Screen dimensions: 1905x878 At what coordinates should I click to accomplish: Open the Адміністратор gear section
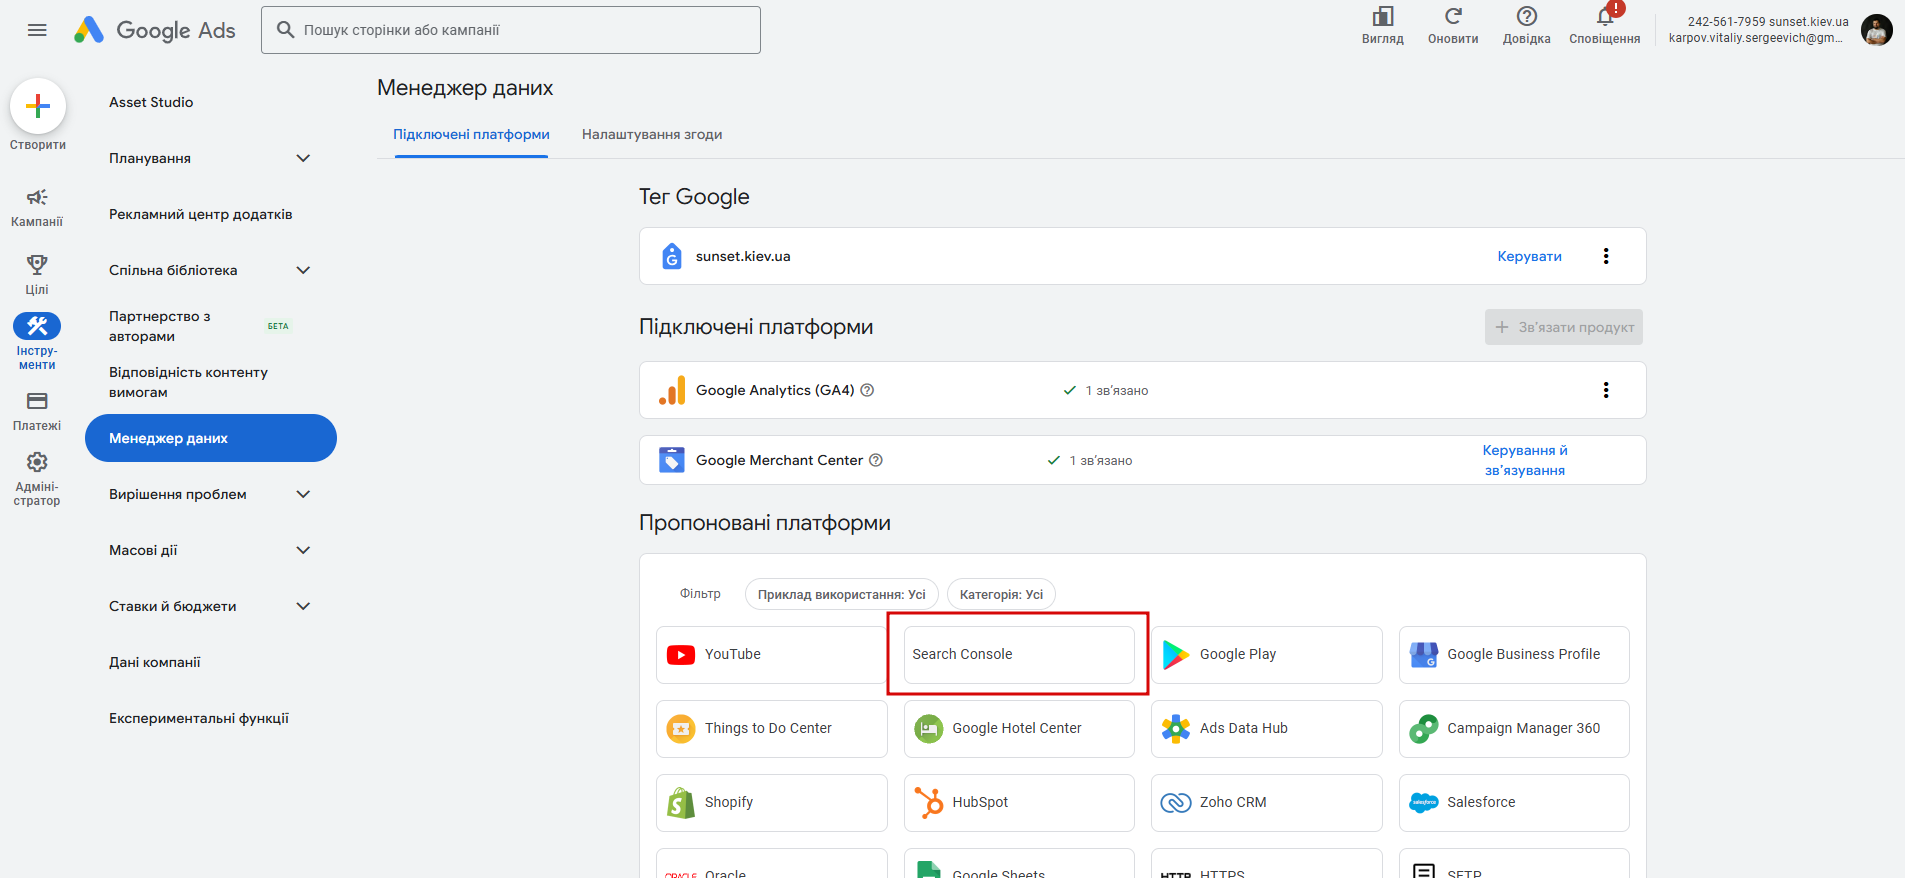[37, 479]
